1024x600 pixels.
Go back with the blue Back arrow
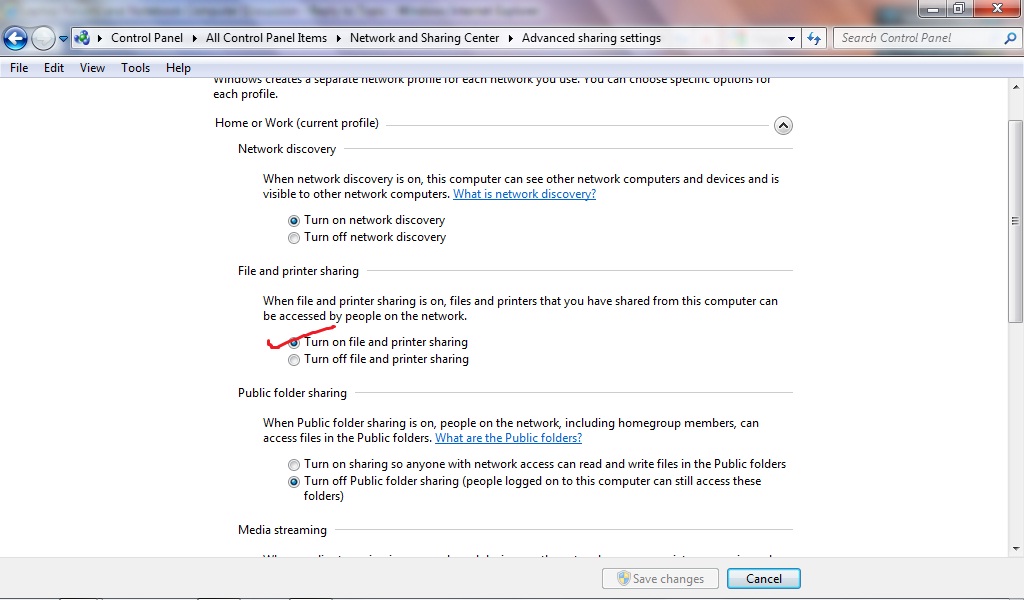[x=16, y=39]
